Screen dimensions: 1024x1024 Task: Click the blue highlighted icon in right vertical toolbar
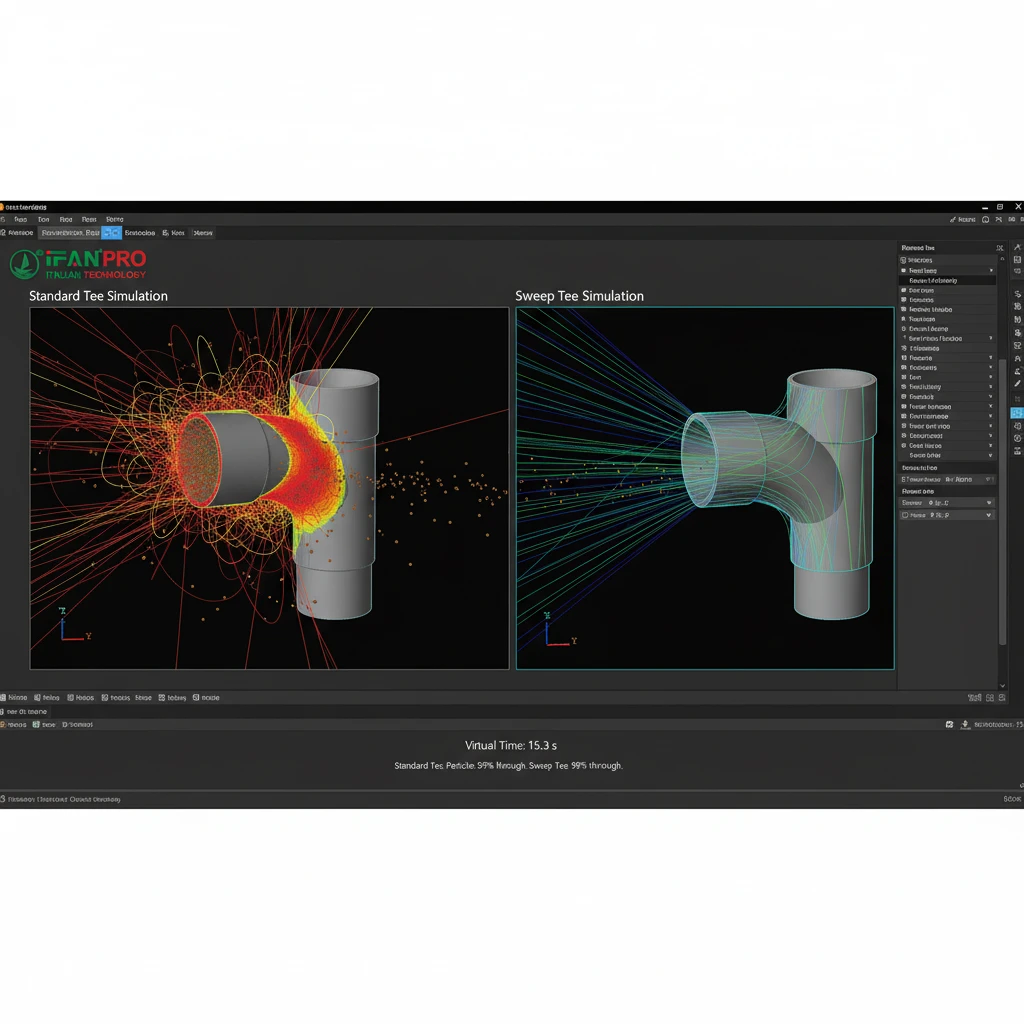[x=1017, y=412]
